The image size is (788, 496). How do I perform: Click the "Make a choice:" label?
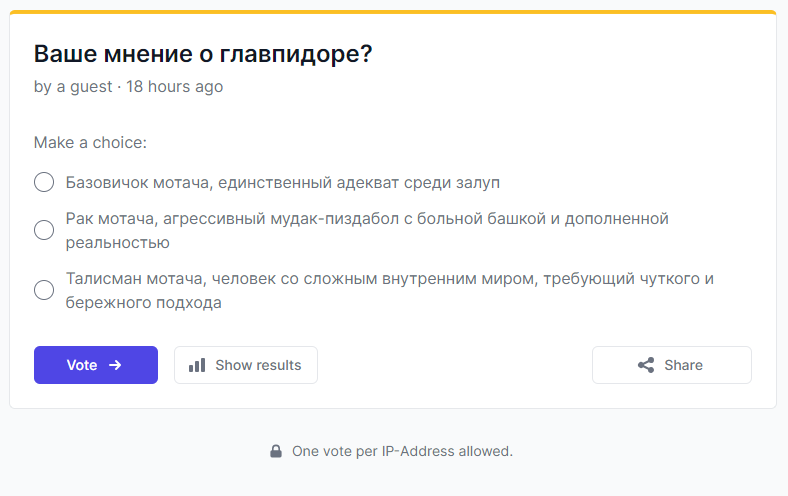pos(90,143)
